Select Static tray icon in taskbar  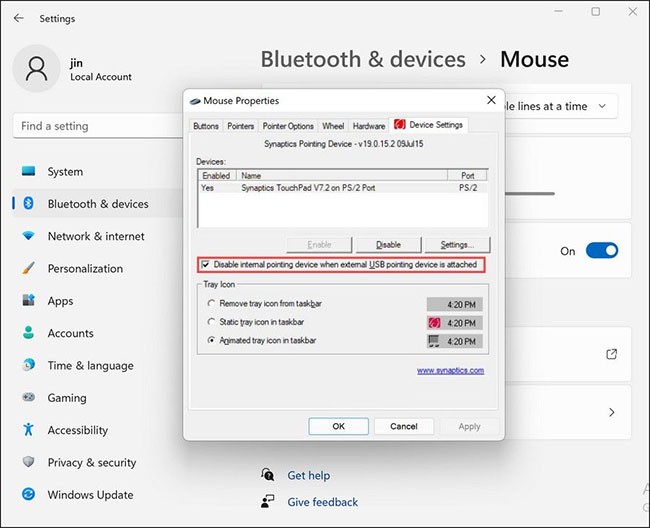(209, 322)
